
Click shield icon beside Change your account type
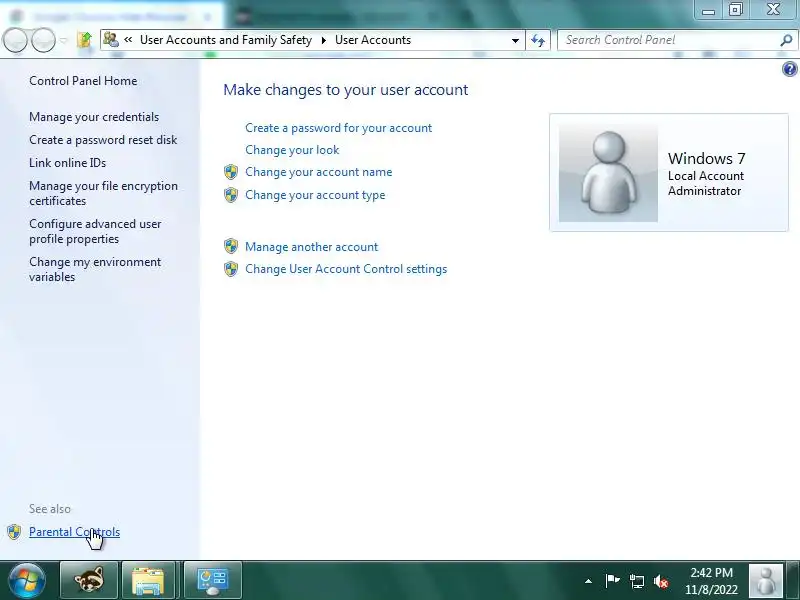coord(231,195)
